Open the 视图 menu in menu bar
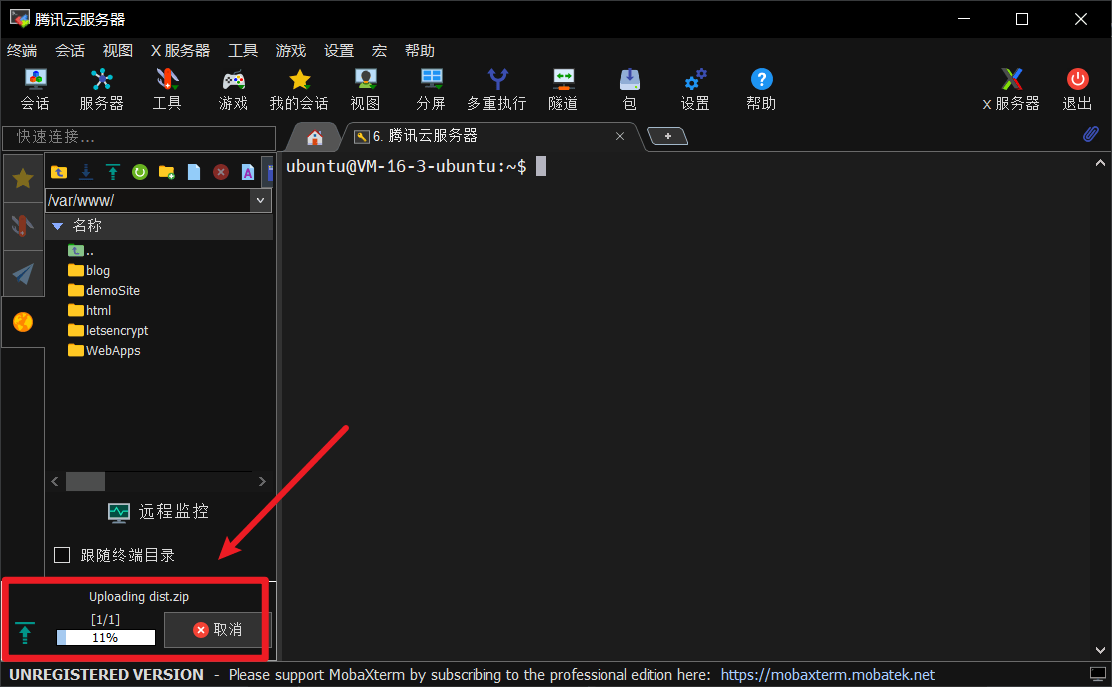This screenshot has height=687, width=1112. tap(118, 50)
